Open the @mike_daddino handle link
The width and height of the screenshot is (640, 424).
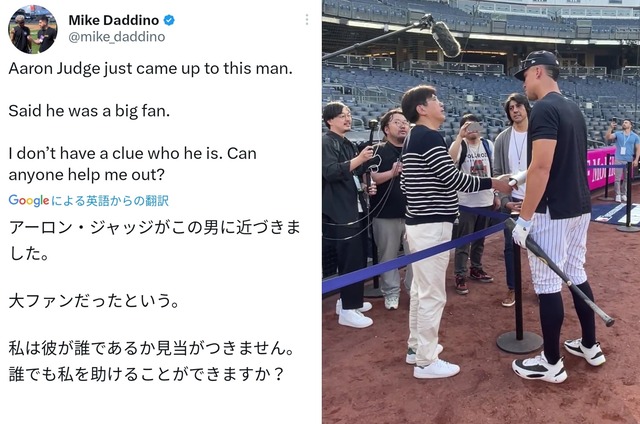pos(117,37)
